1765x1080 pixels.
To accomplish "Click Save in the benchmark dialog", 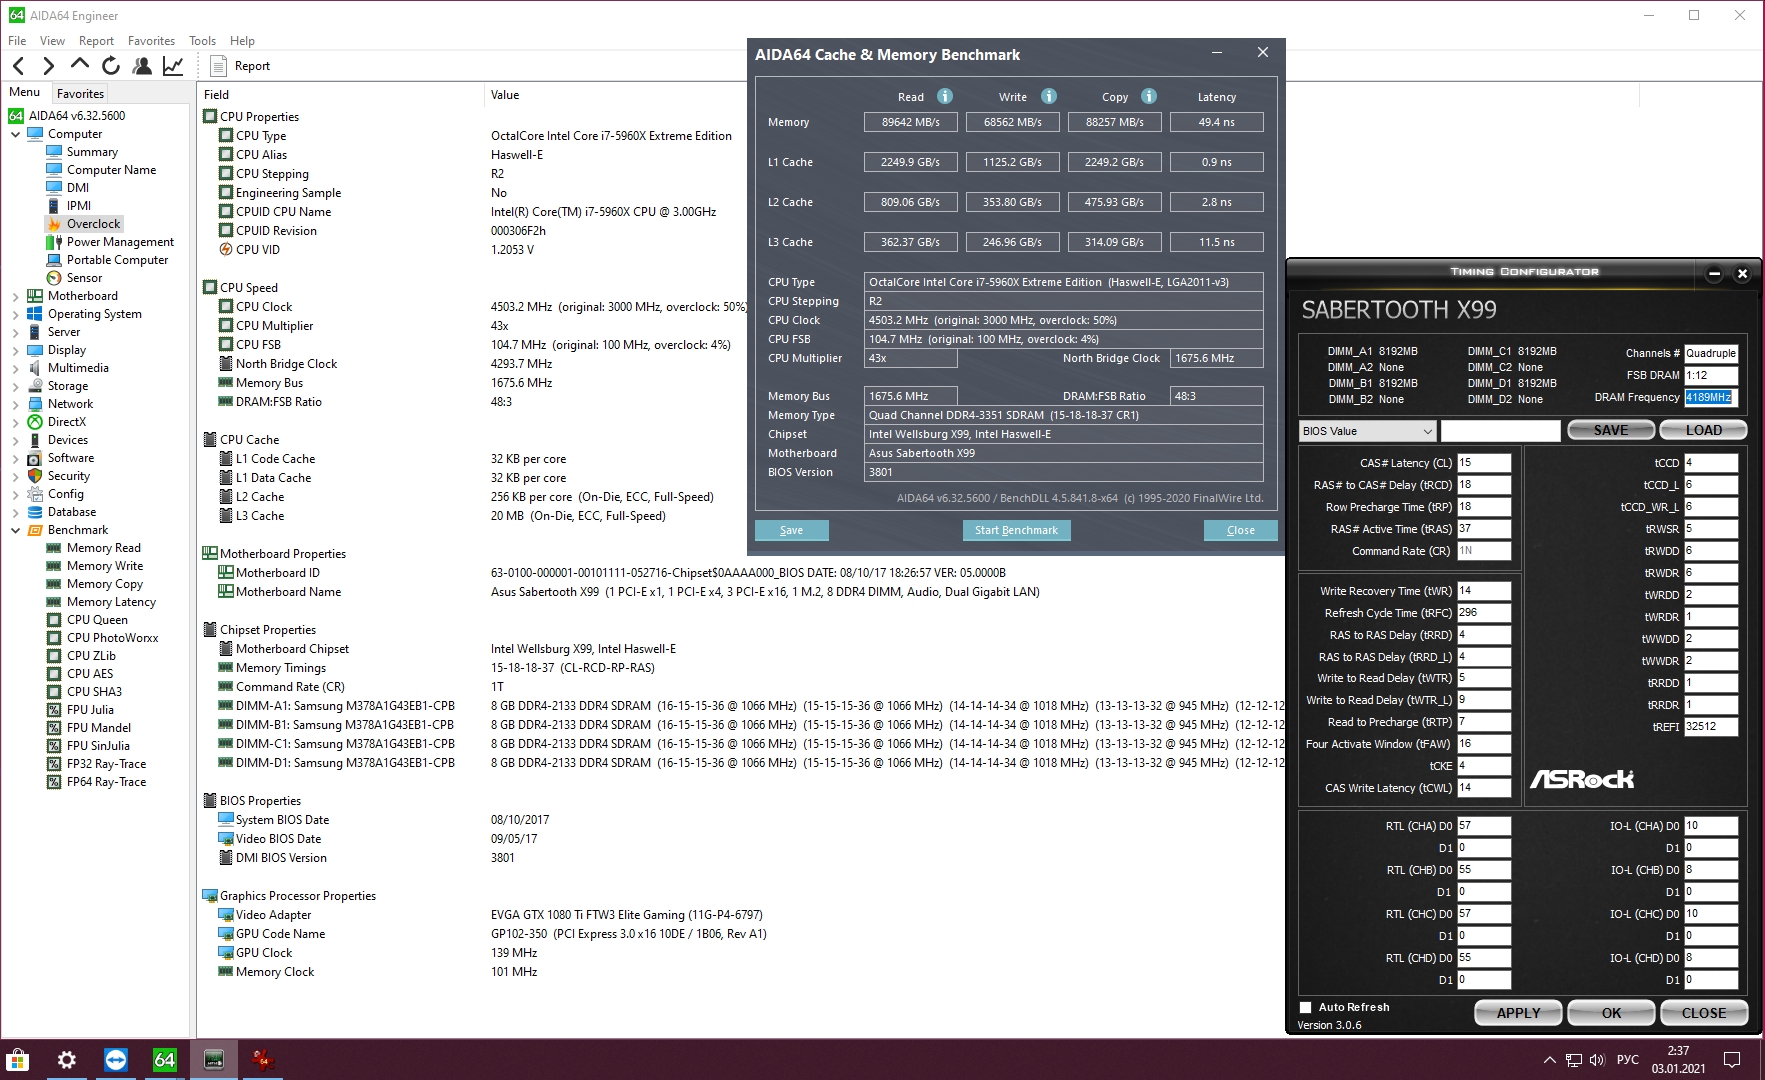I will point(791,530).
